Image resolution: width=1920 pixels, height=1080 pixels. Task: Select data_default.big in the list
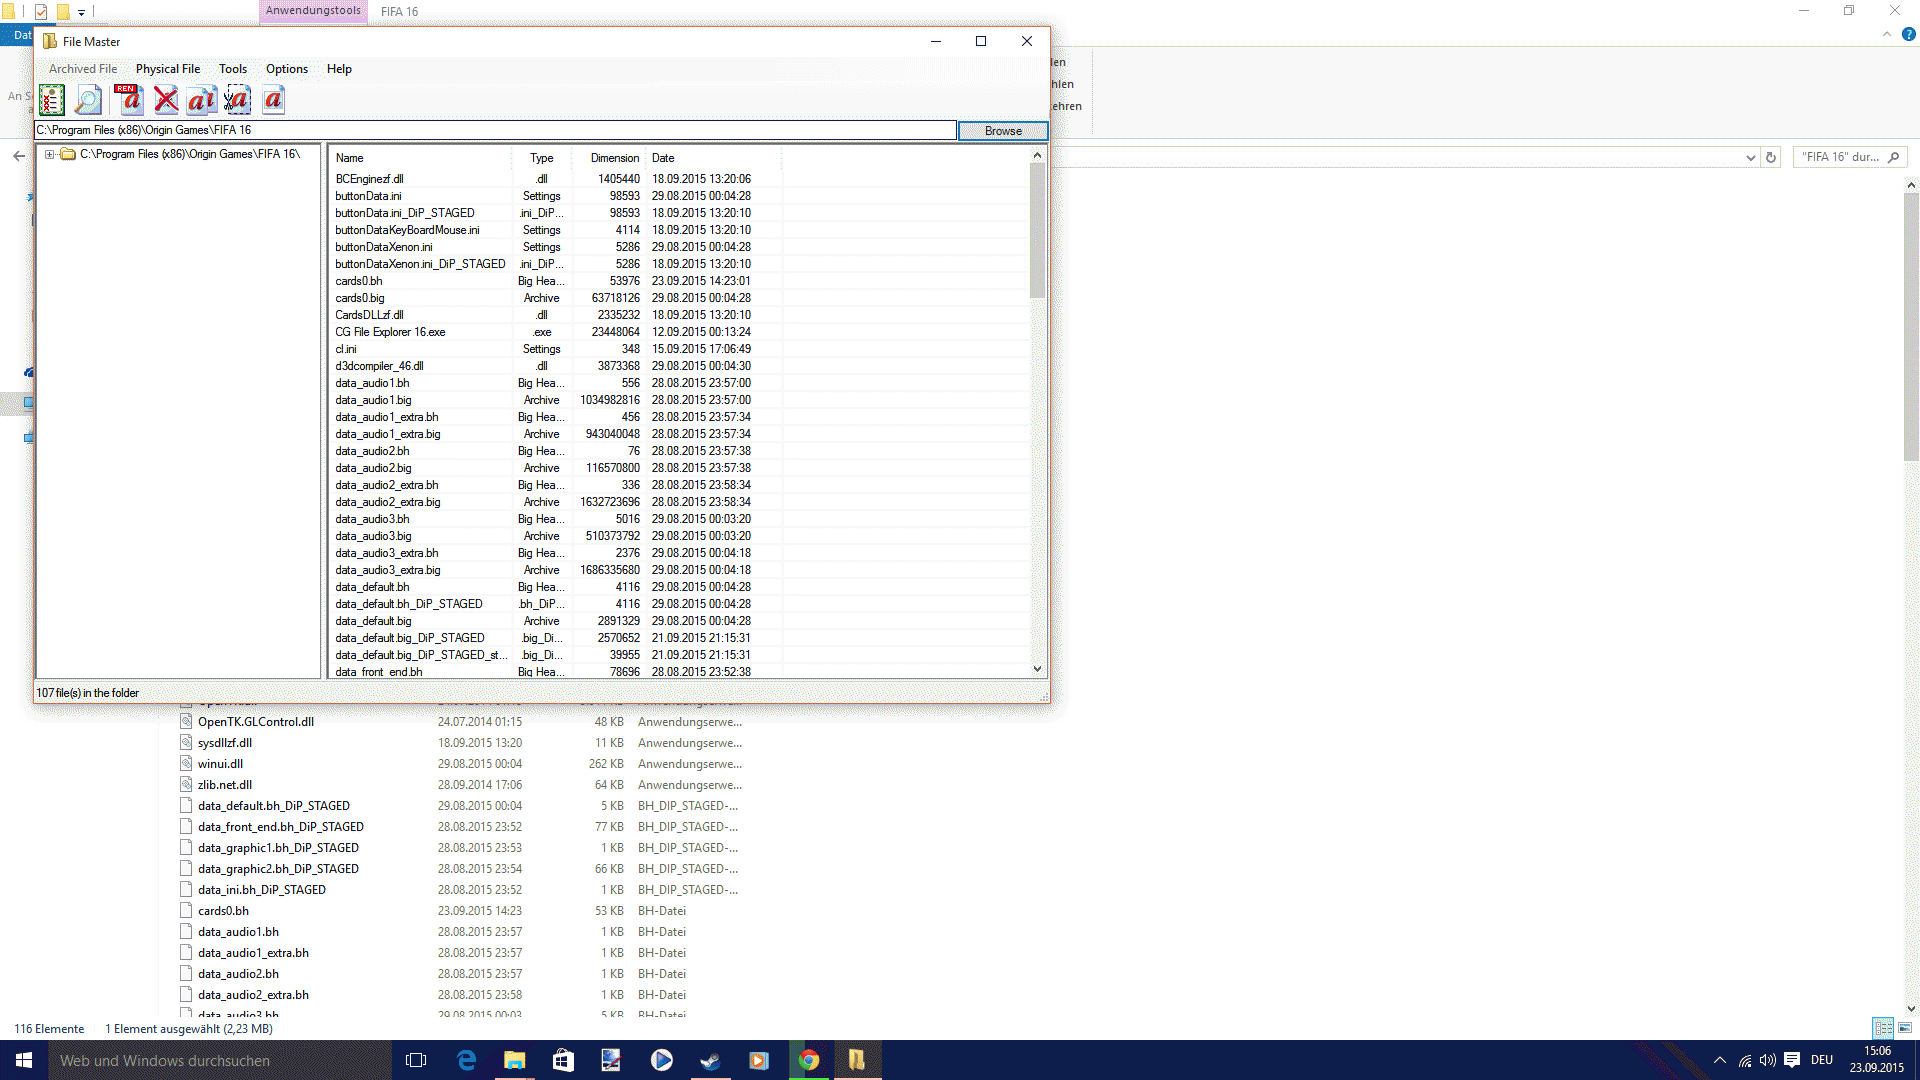pyautogui.click(x=373, y=621)
